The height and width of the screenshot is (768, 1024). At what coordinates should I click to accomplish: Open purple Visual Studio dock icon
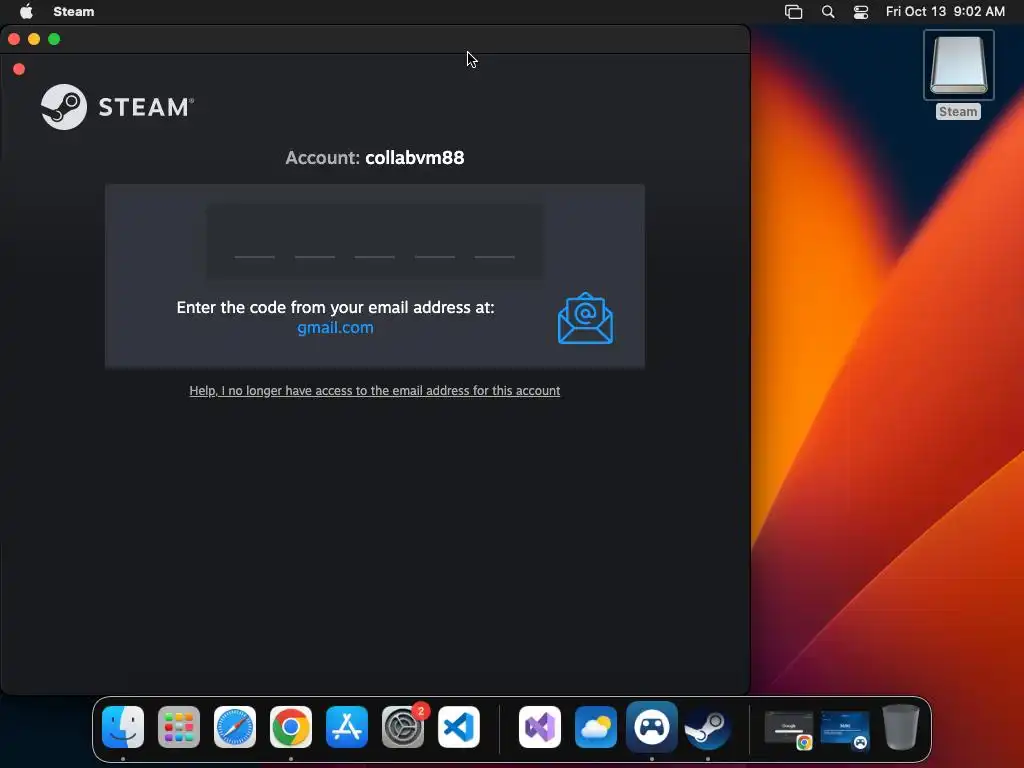coord(539,727)
